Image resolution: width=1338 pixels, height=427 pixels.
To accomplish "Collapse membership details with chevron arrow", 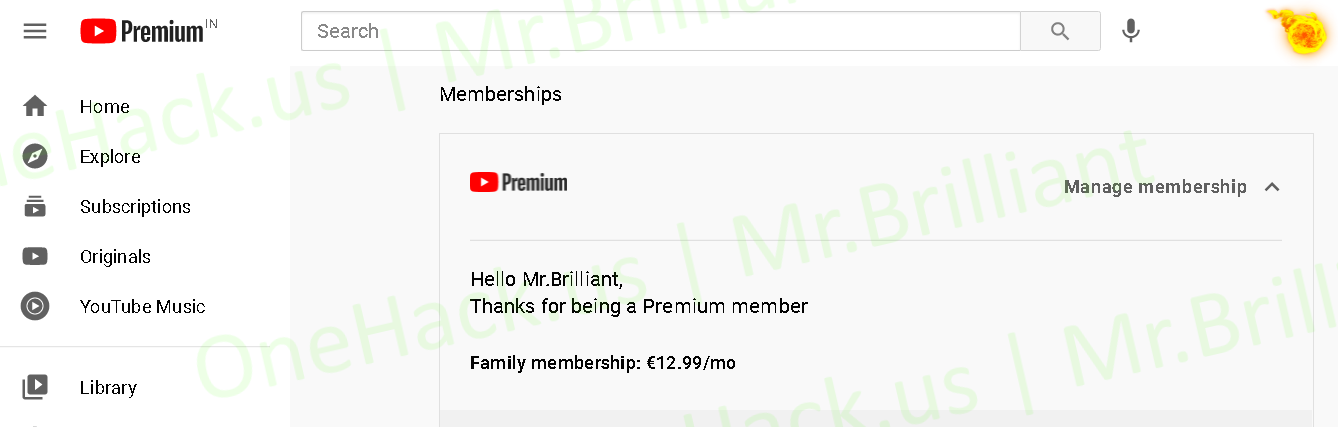I will pos(1272,187).
